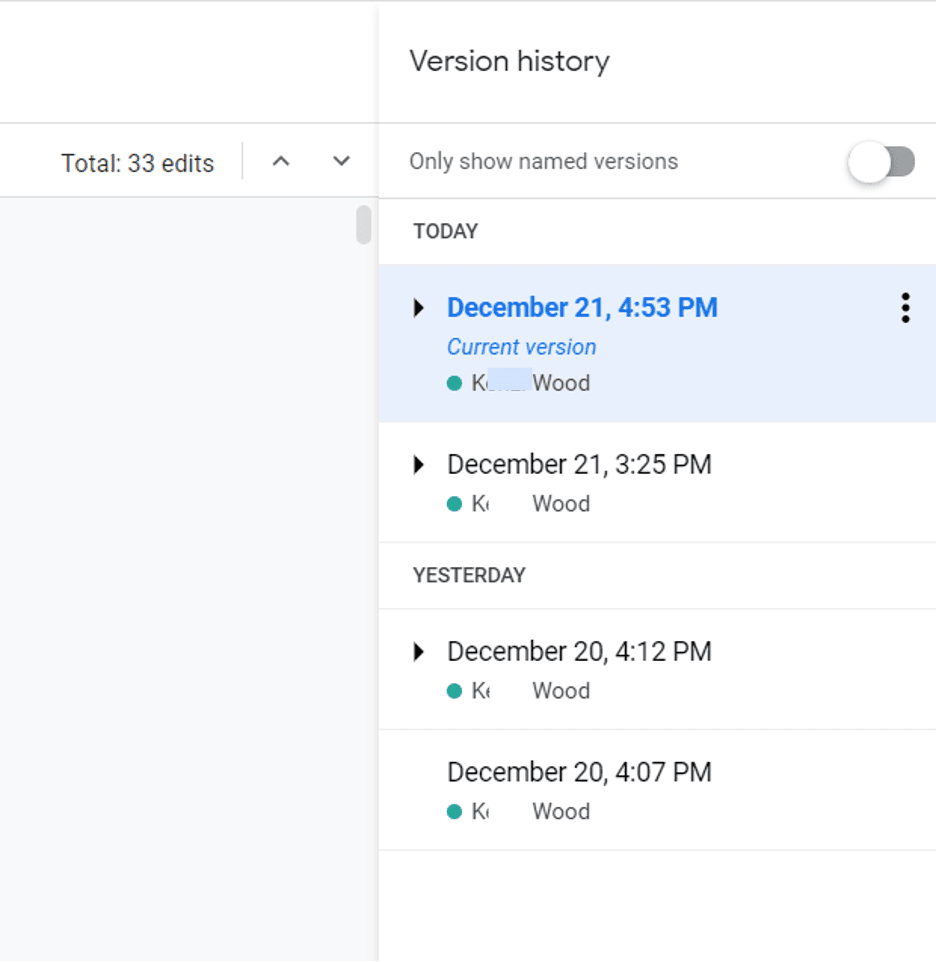Expand the December 21, 4:53 PM version
Viewport: 936px width, 962px height.
click(419, 308)
